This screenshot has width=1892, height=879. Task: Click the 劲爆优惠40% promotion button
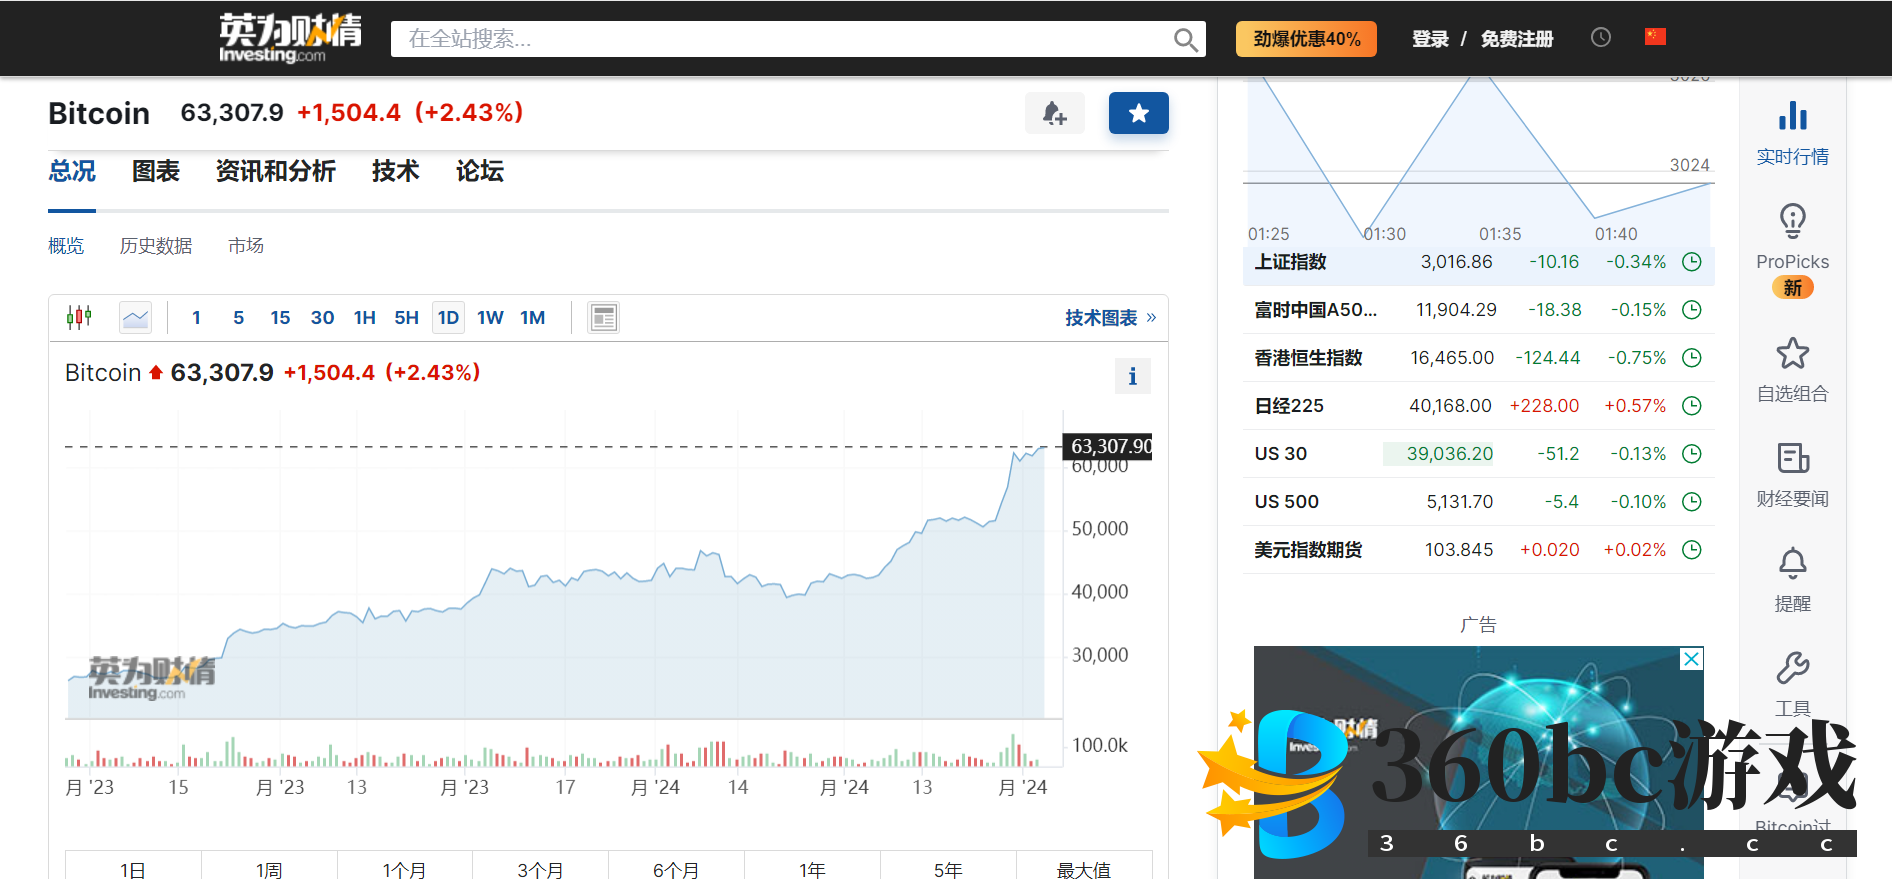[1306, 39]
